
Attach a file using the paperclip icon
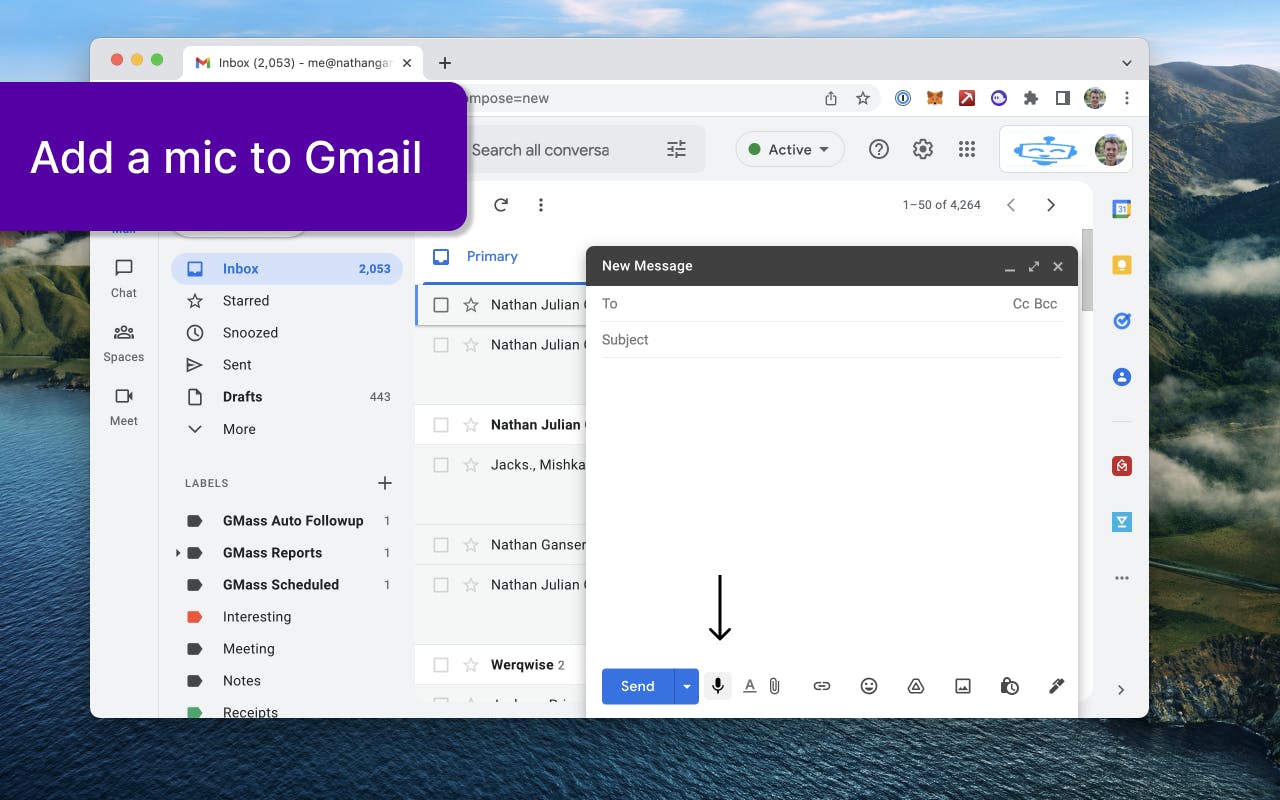(774, 686)
